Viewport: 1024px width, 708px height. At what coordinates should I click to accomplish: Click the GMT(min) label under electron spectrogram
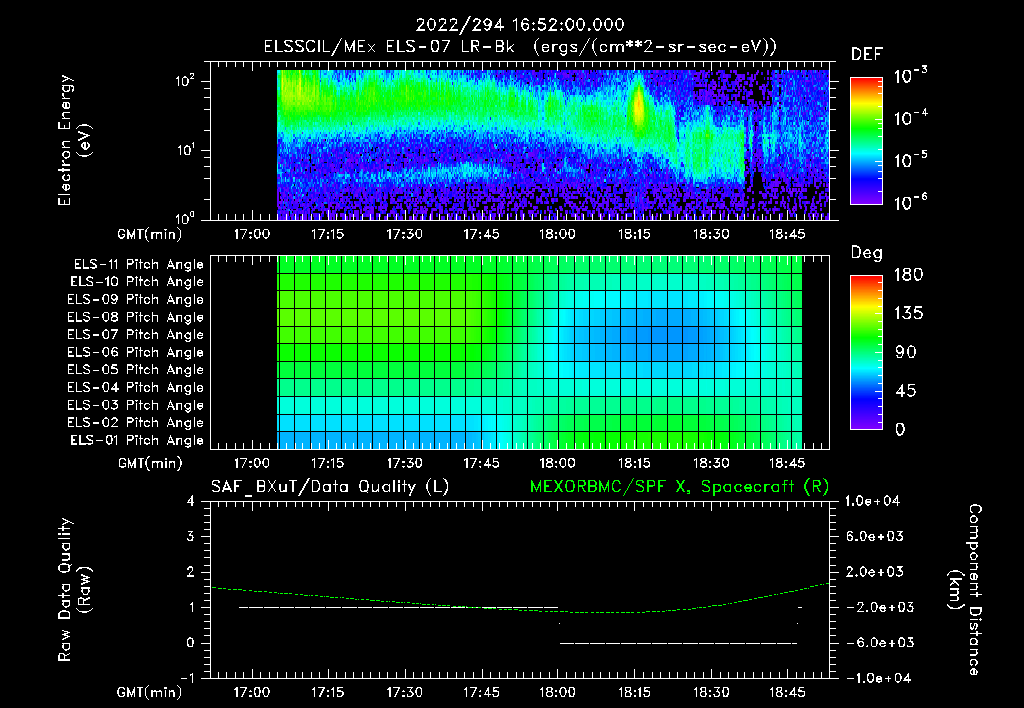click(149, 234)
